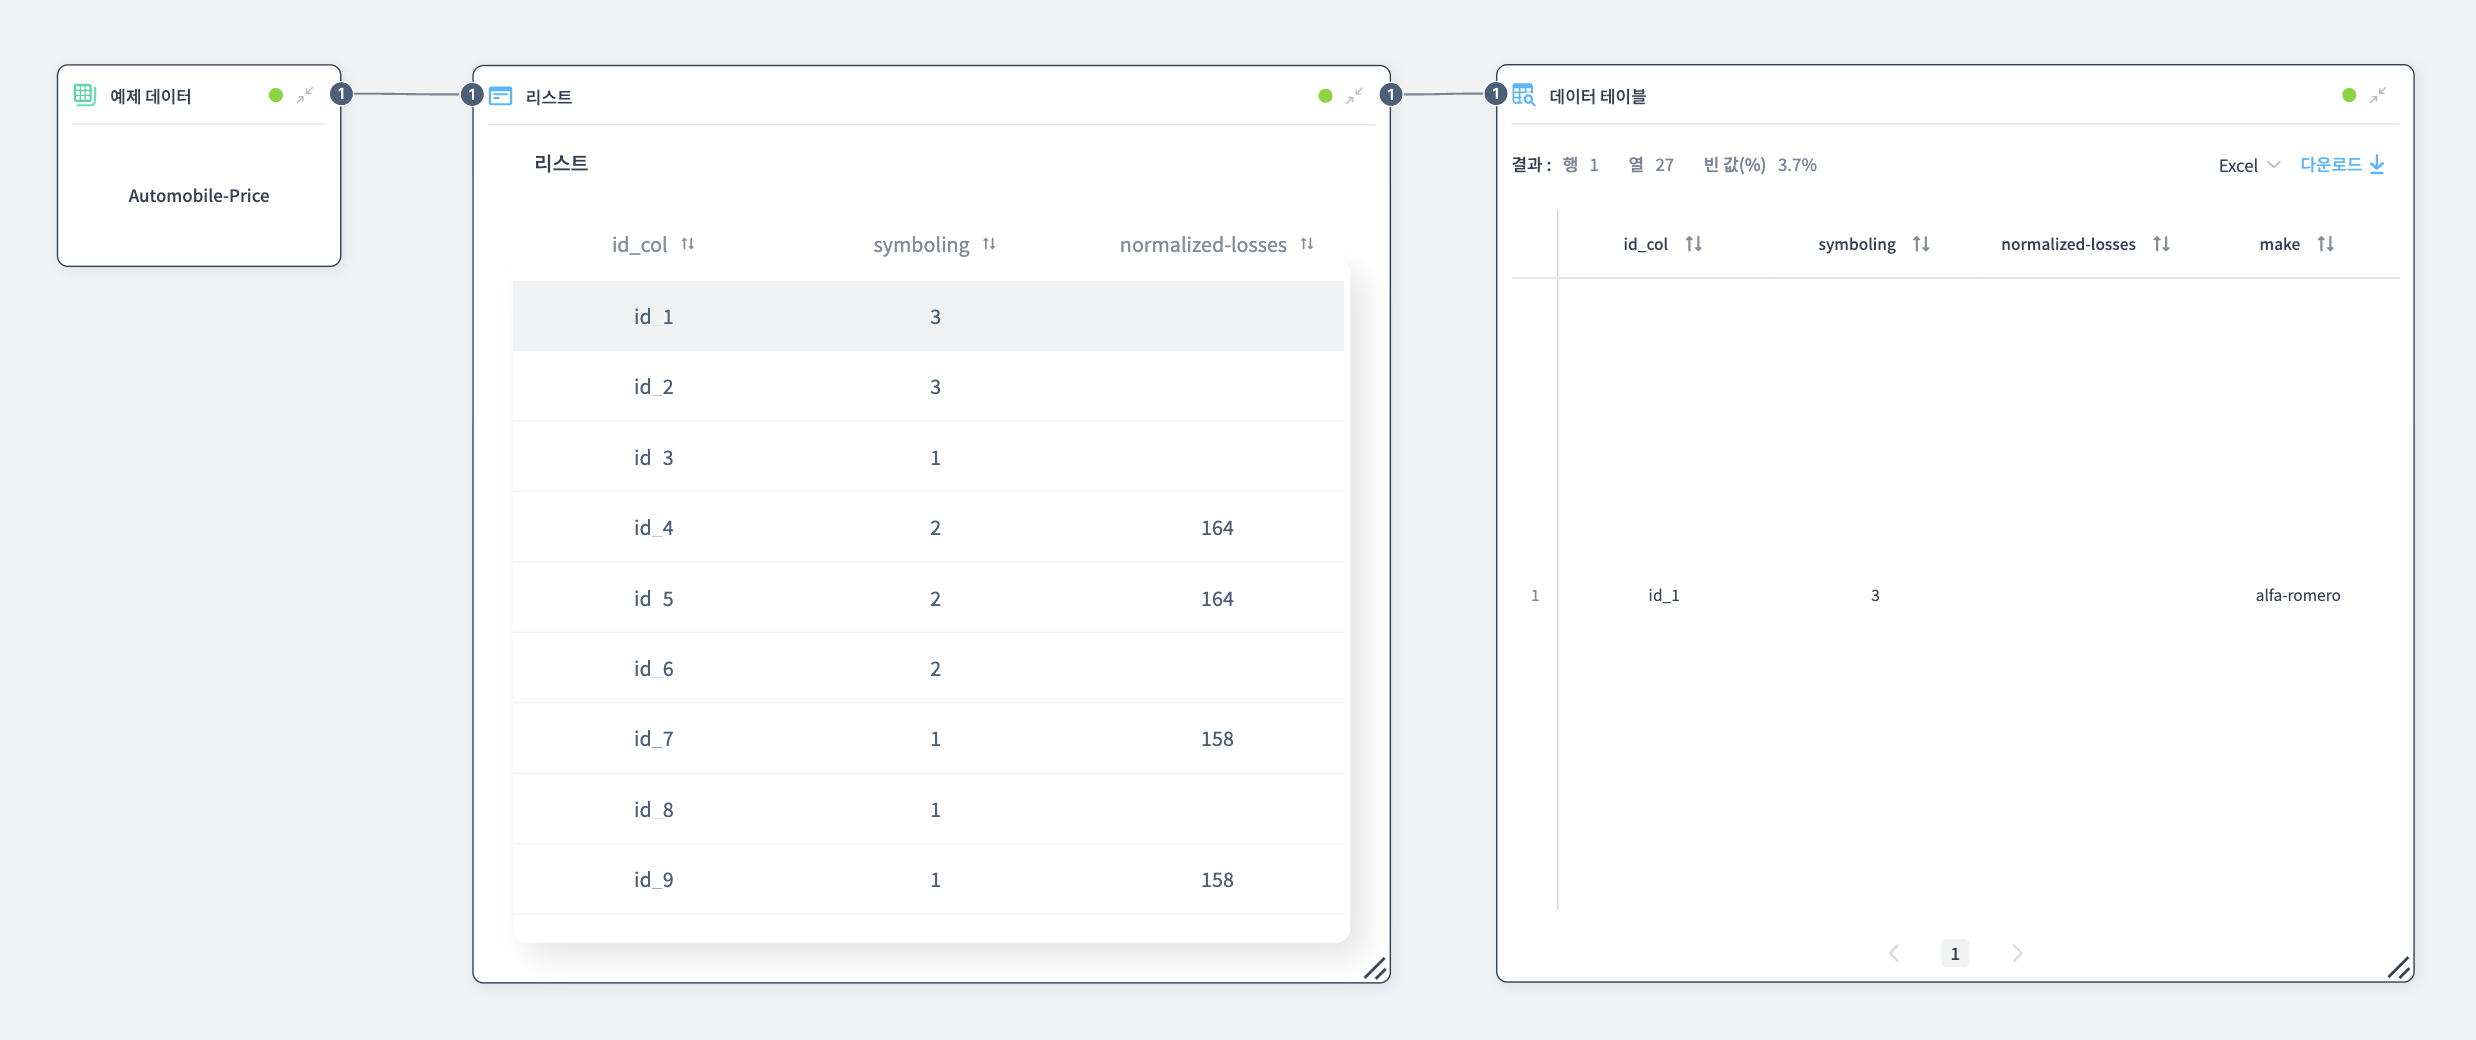The width and height of the screenshot is (2476, 1040).
Task: Click the output port of sample data node
Action: pyautogui.click(x=341, y=94)
